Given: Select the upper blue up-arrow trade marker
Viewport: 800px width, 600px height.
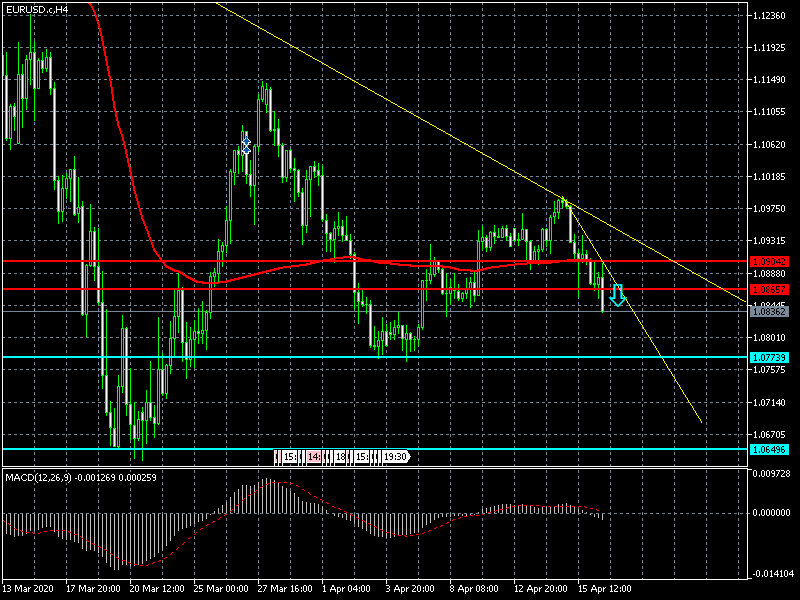Looking at the screenshot, I should tap(246, 139).
